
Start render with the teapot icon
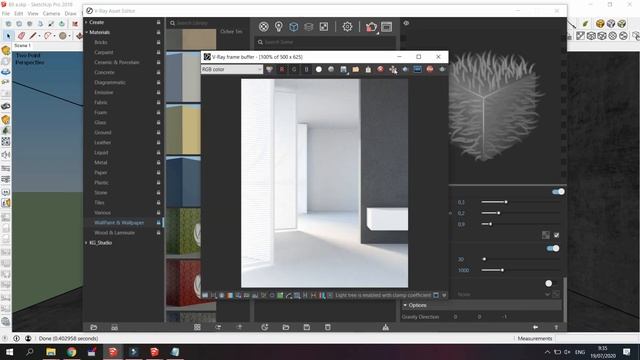pos(371,27)
